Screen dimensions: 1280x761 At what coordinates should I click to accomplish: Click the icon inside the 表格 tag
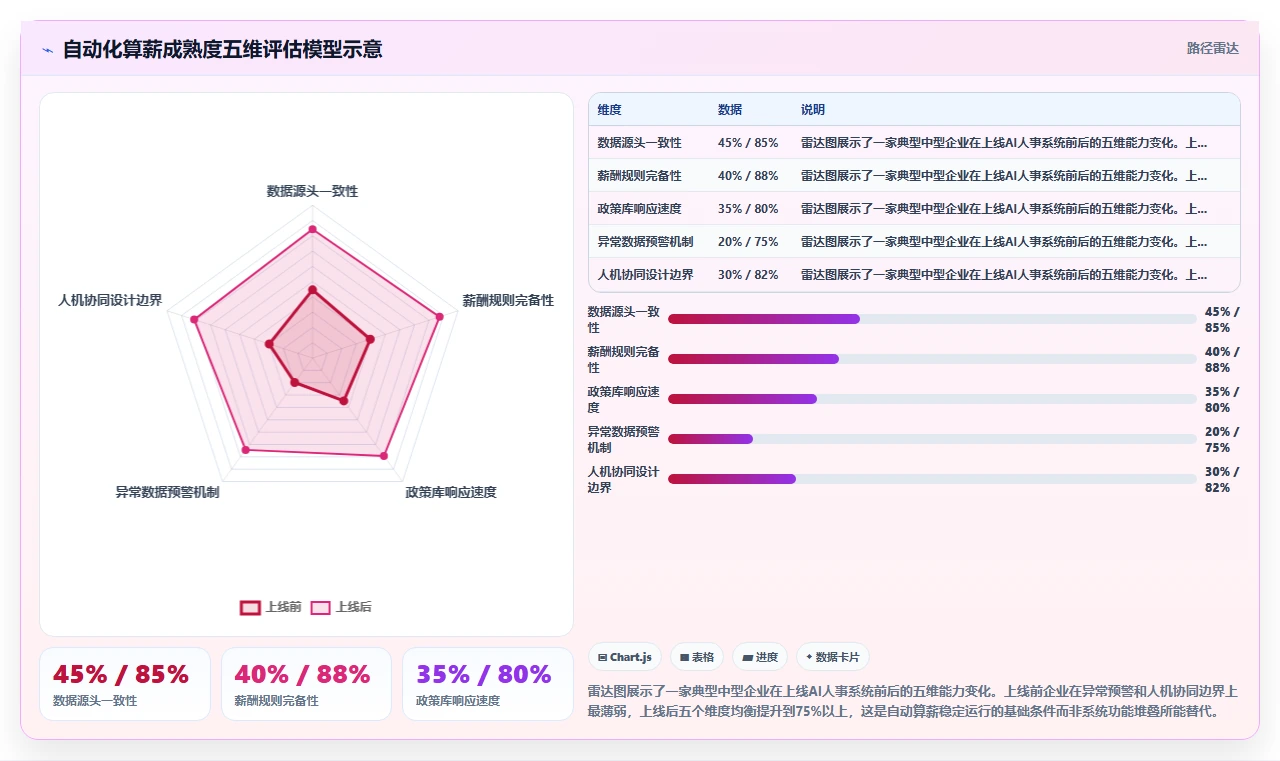(x=684, y=657)
